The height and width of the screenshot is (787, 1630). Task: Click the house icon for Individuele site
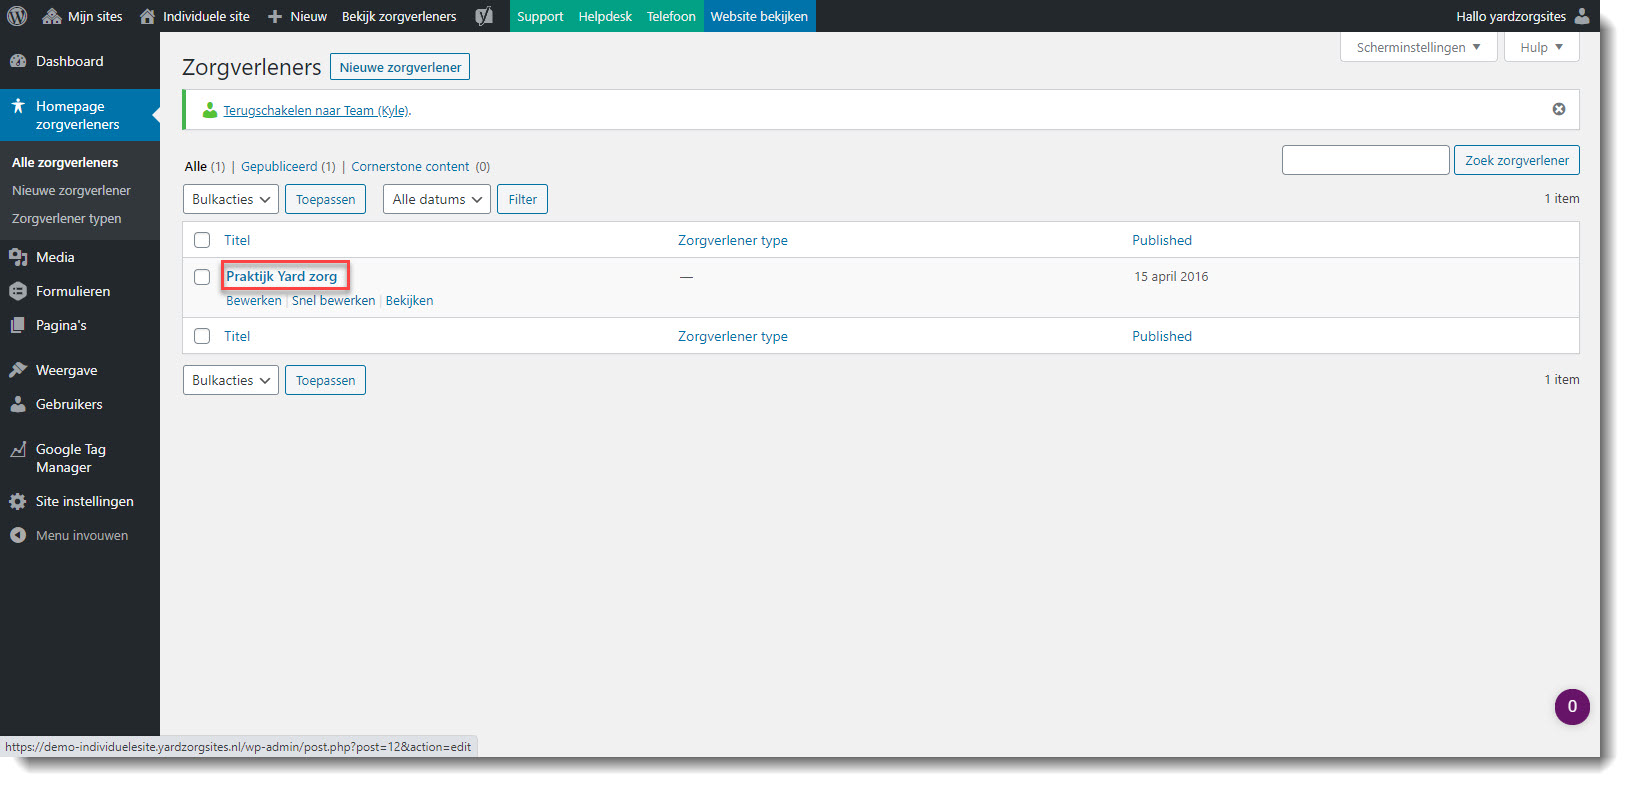[148, 16]
